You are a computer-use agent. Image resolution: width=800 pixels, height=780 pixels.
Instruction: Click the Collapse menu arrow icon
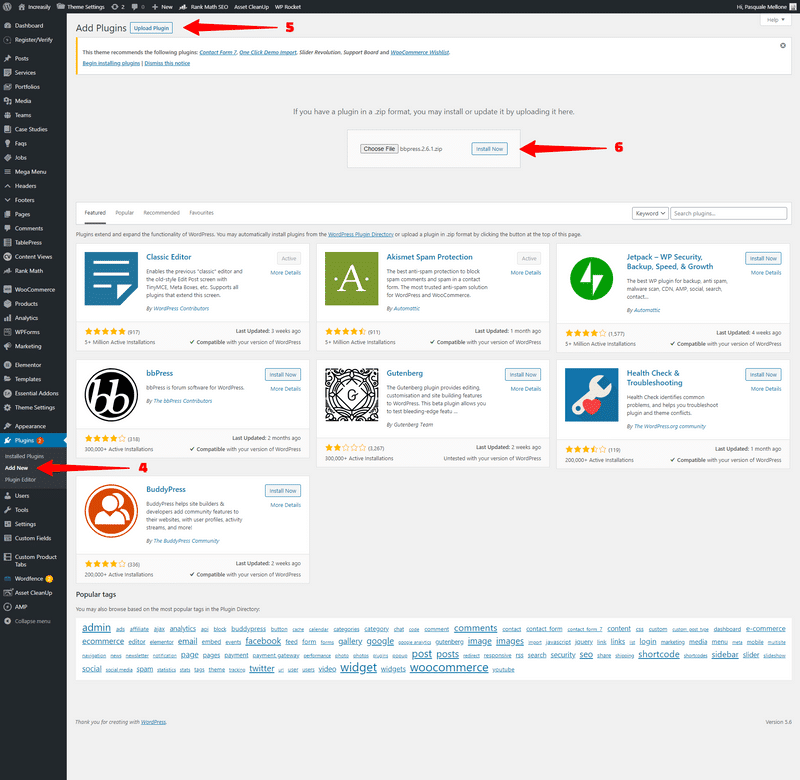[7, 621]
